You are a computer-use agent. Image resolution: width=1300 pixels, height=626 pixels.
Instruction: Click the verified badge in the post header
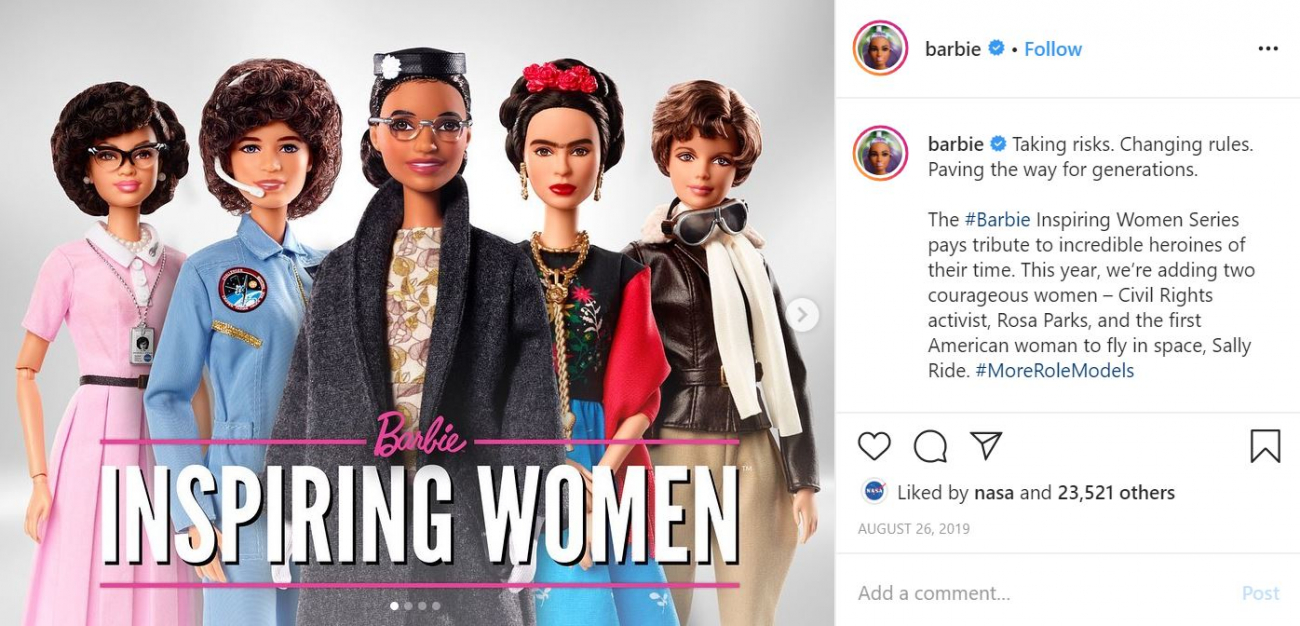tap(996, 48)
